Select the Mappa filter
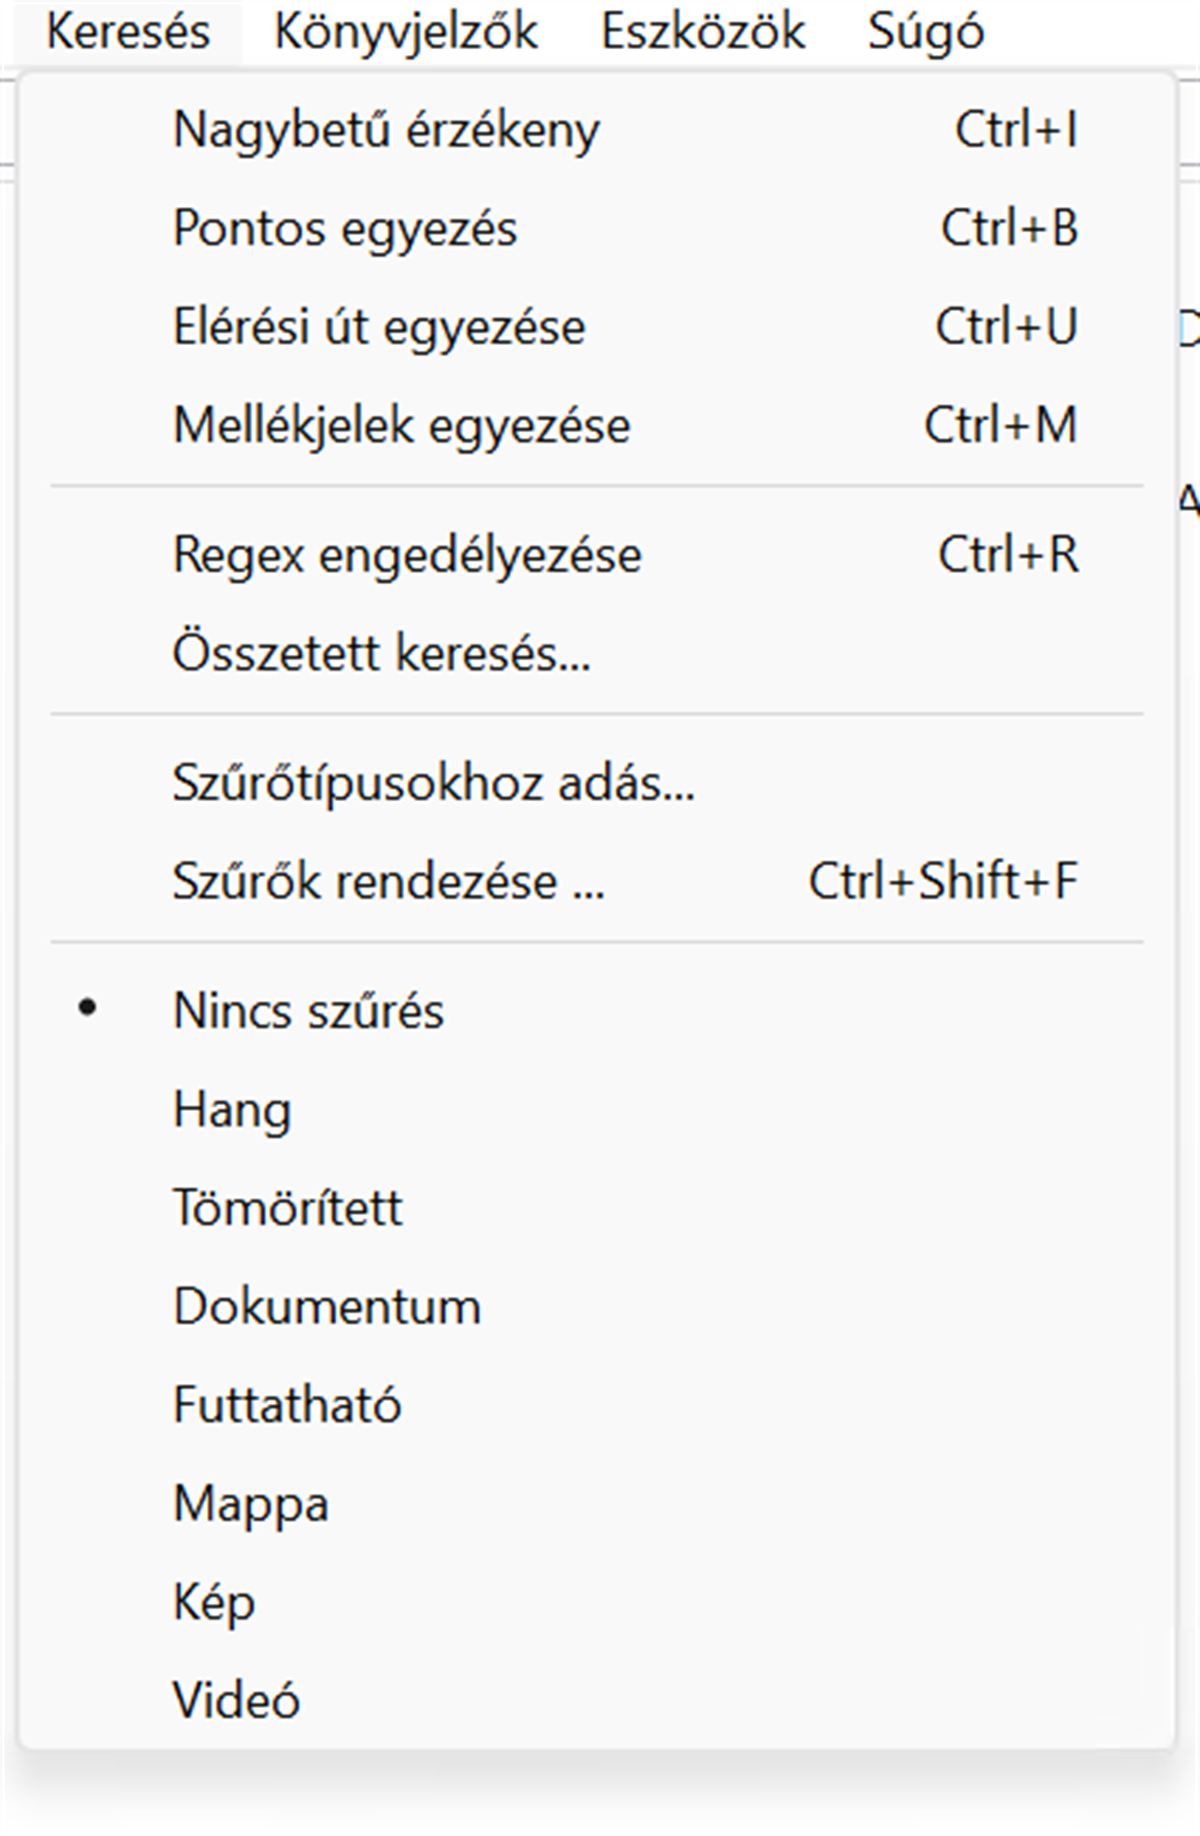The height and width of the screenshot is (1836, 1200). [251, 1503]
